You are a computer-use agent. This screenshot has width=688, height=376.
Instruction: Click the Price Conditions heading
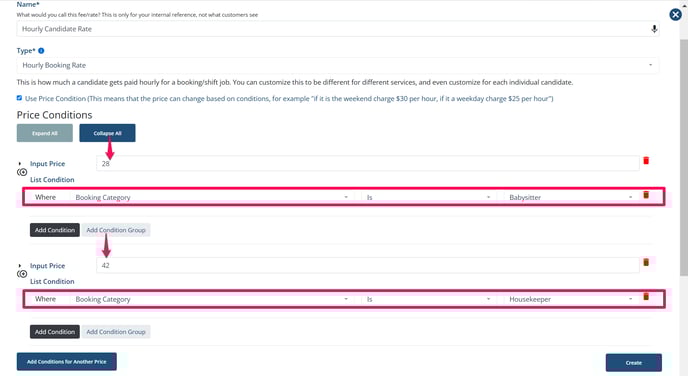[x=54, y=115]
